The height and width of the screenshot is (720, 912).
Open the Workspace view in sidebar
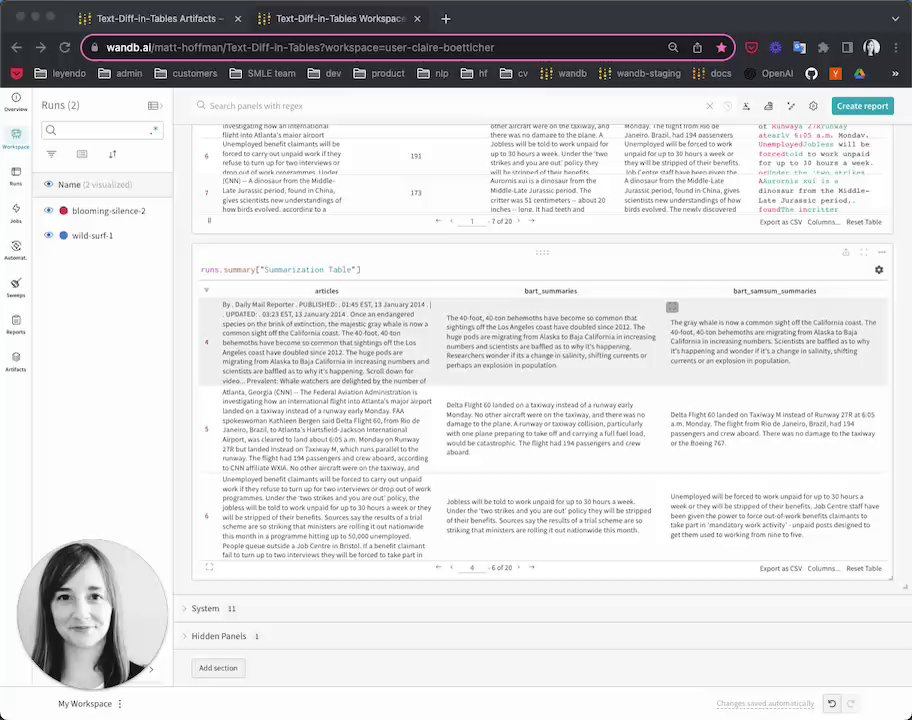coord(16,139)
